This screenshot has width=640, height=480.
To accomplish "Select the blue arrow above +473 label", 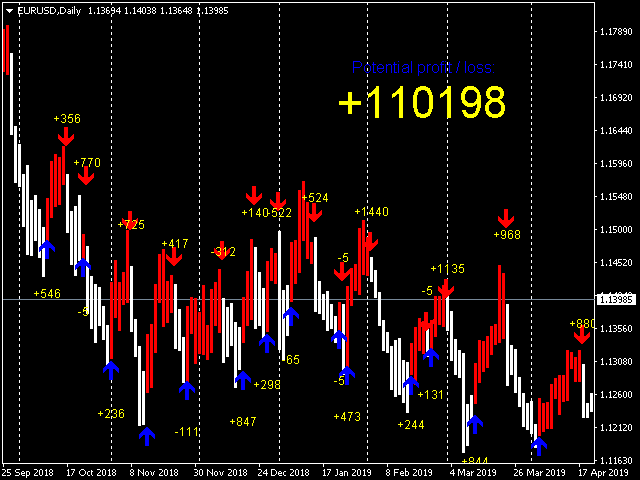I will coord(347,376).
